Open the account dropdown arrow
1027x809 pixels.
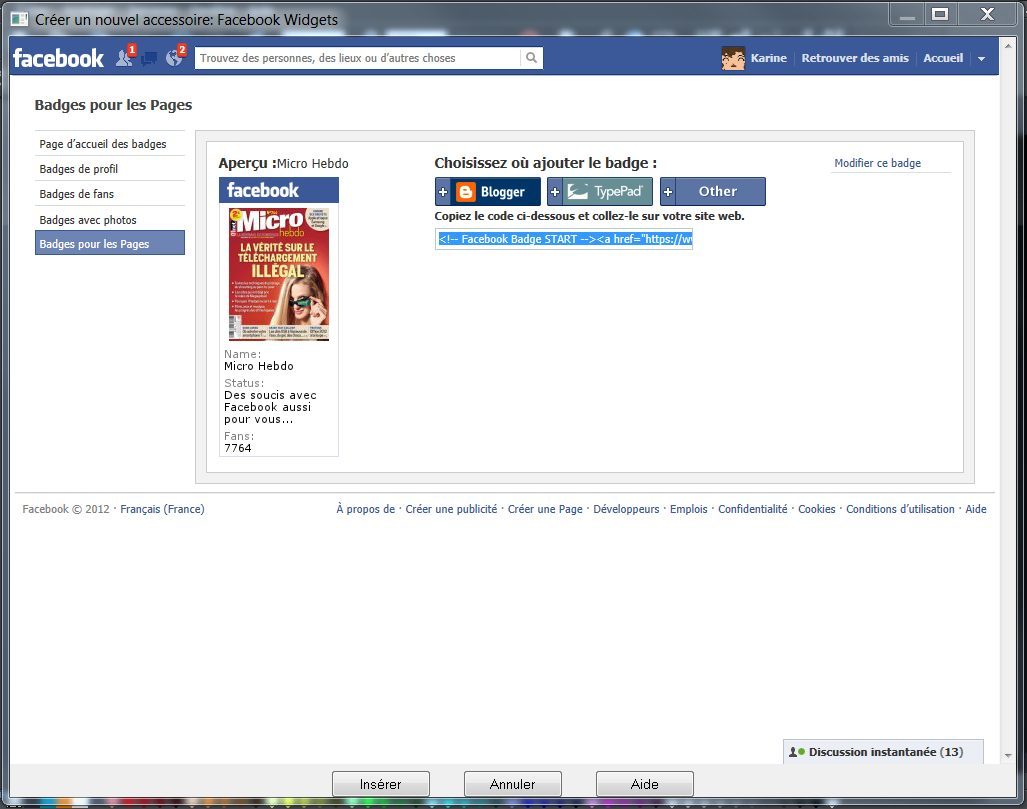click(981, 58)
